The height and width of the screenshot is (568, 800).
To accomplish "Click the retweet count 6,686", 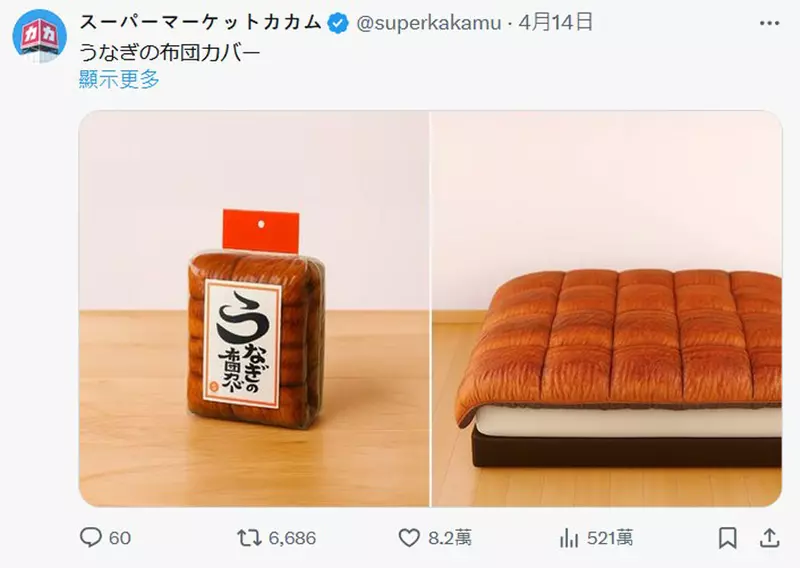I will 292,538.
